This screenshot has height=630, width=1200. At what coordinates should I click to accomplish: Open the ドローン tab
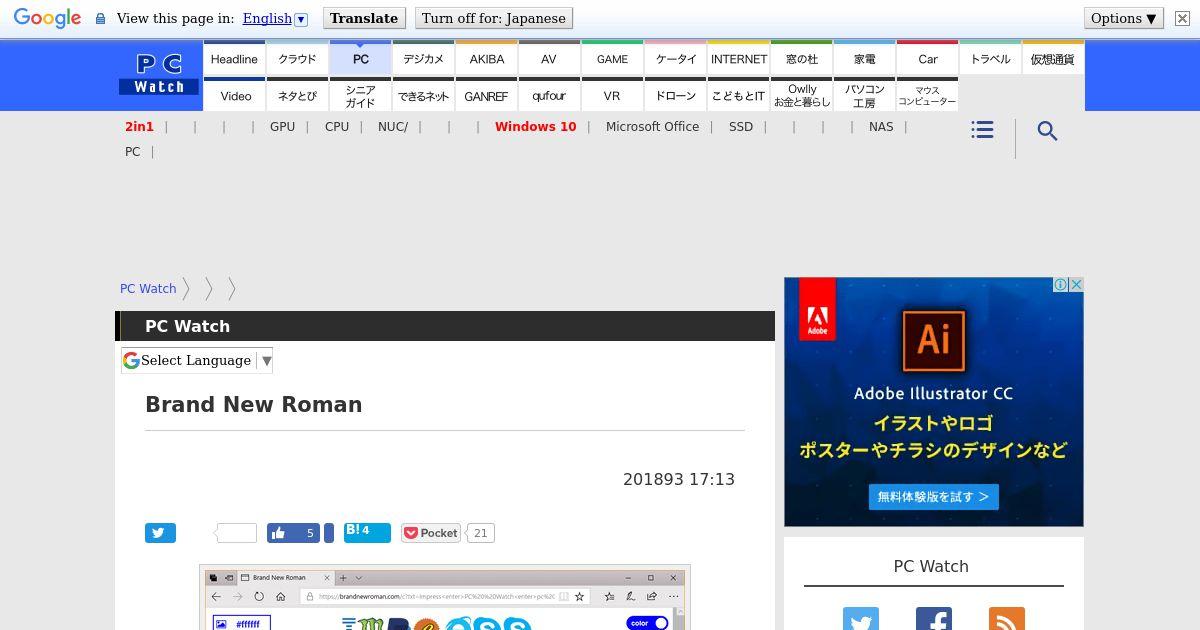[x=675, y=96]
